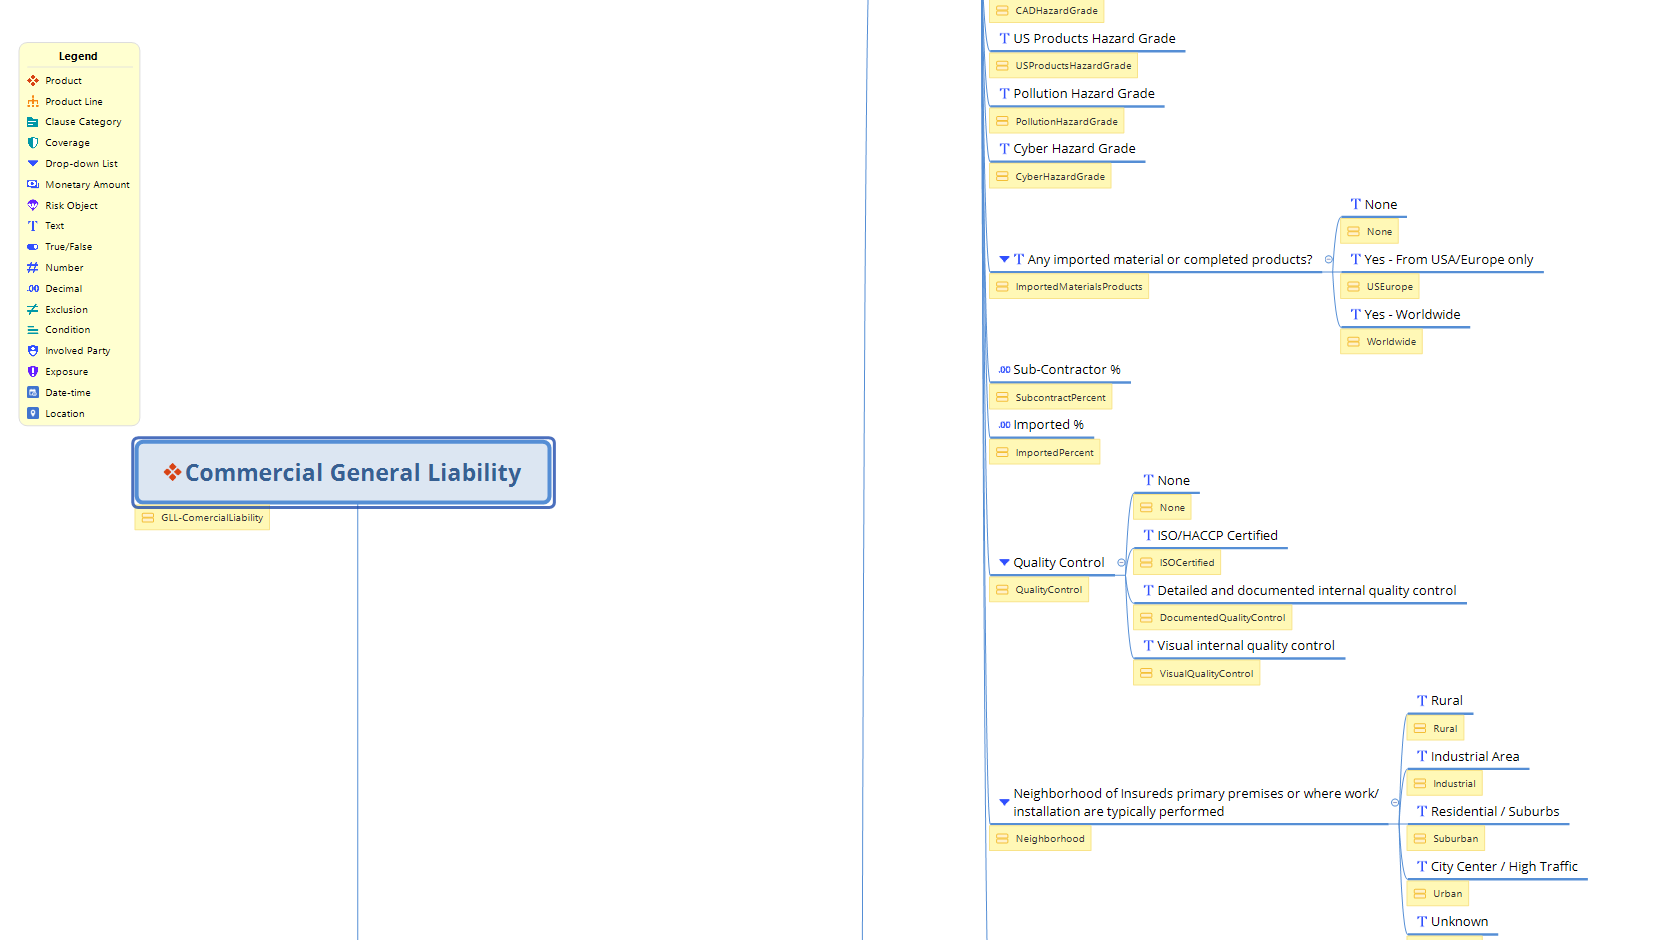Click the Date-time icon in legend
This screenshot has height=940, width=1658.
tap(33, 392)
